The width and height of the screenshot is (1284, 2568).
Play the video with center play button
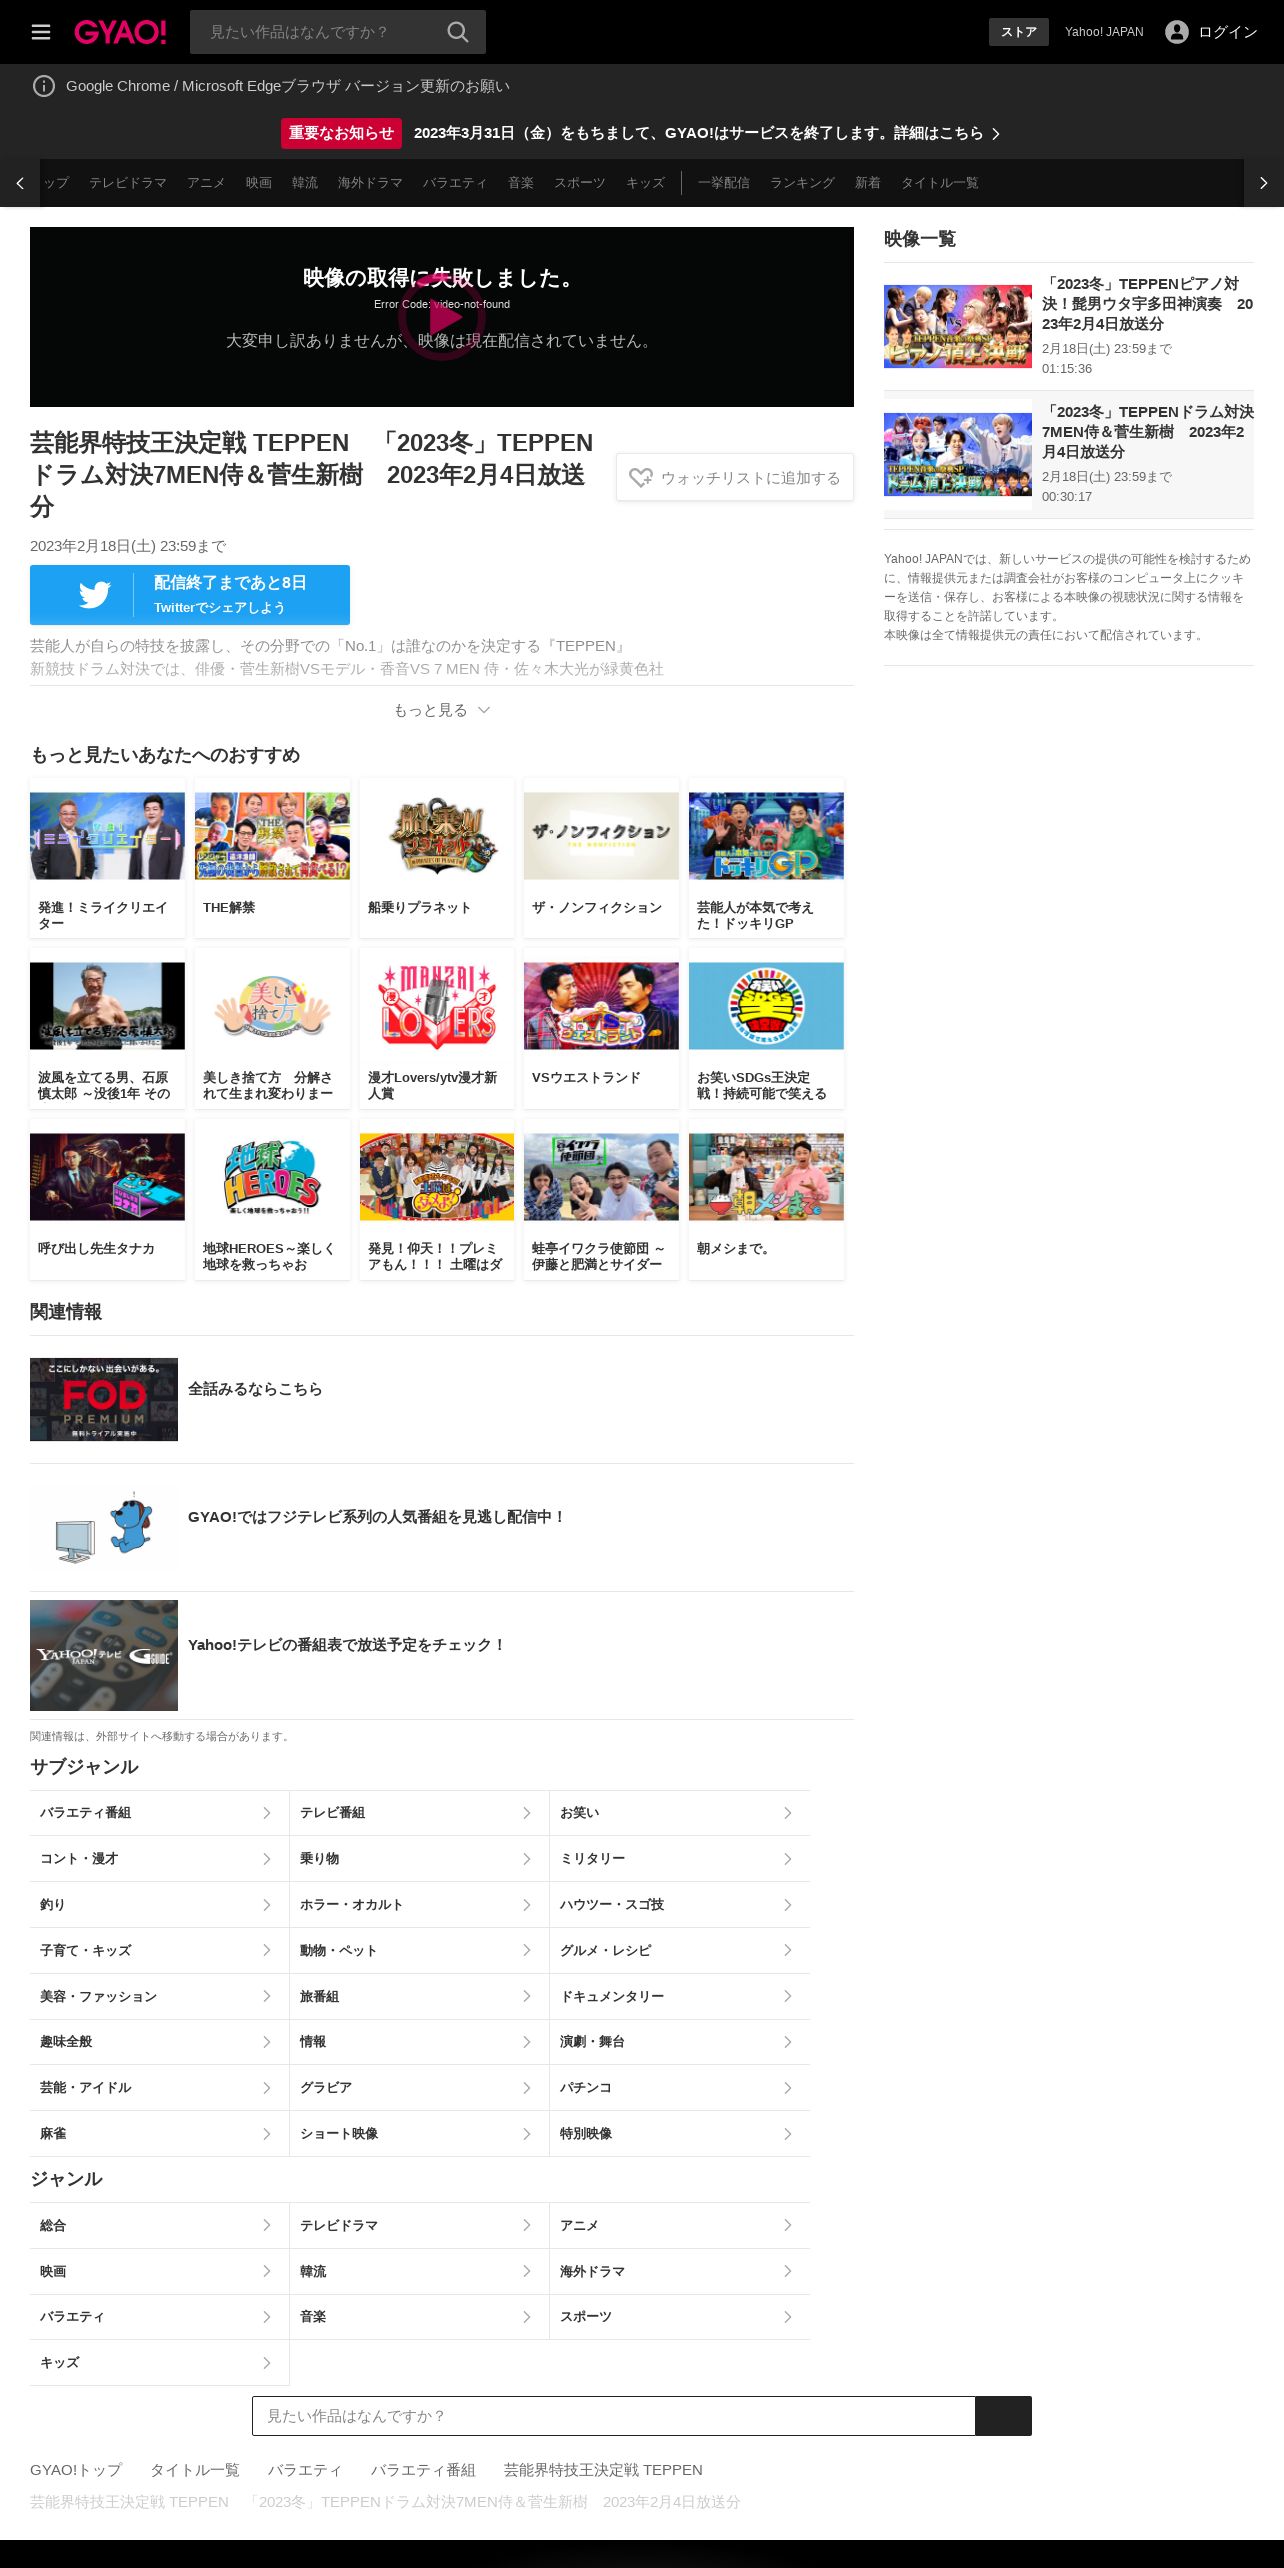[442, 317]
